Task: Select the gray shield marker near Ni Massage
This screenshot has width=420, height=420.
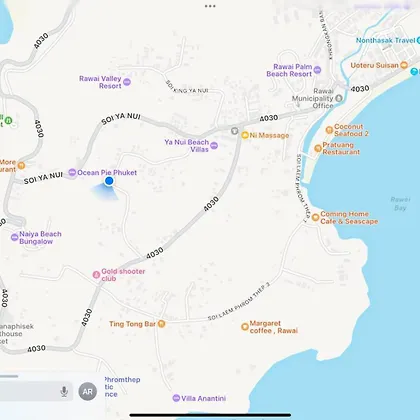Action: tap(235, 131)
